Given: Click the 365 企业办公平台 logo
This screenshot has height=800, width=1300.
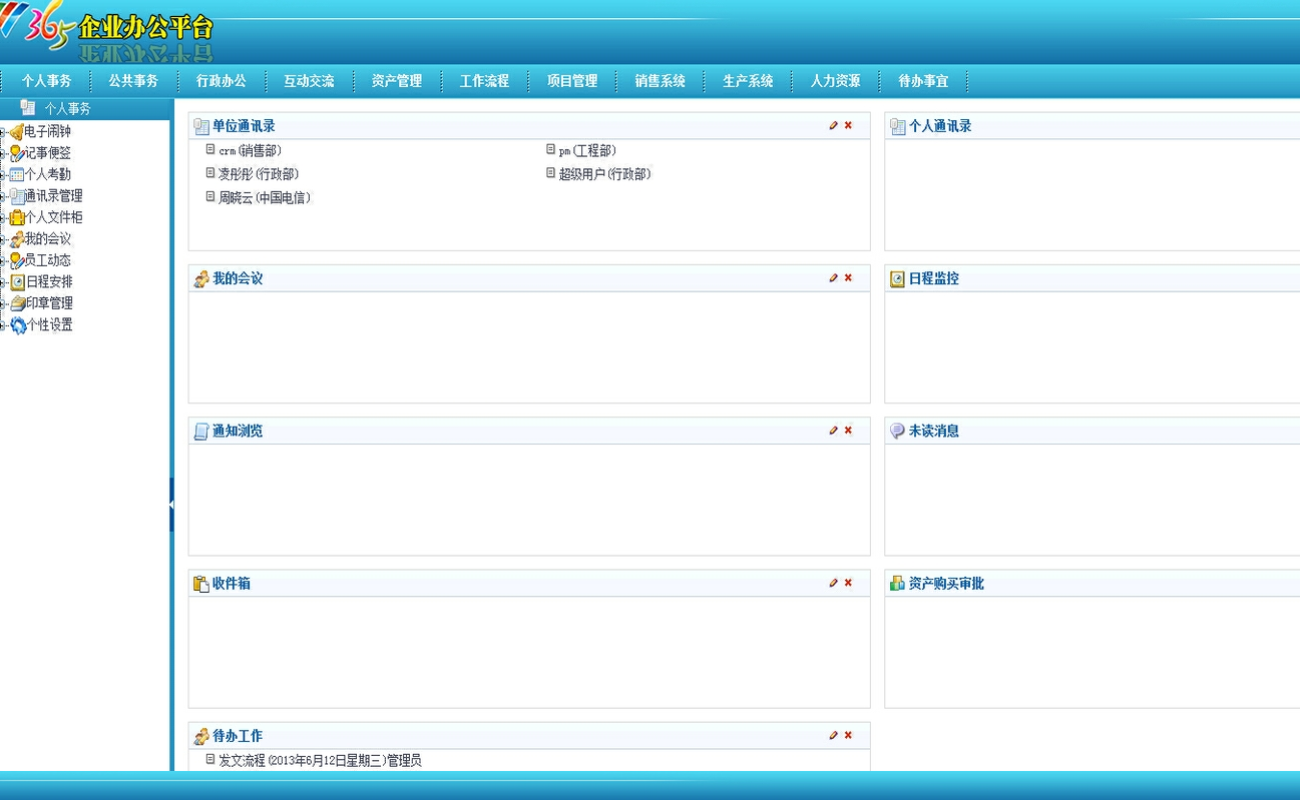Looking at the screenshot, I should [108, 32].
